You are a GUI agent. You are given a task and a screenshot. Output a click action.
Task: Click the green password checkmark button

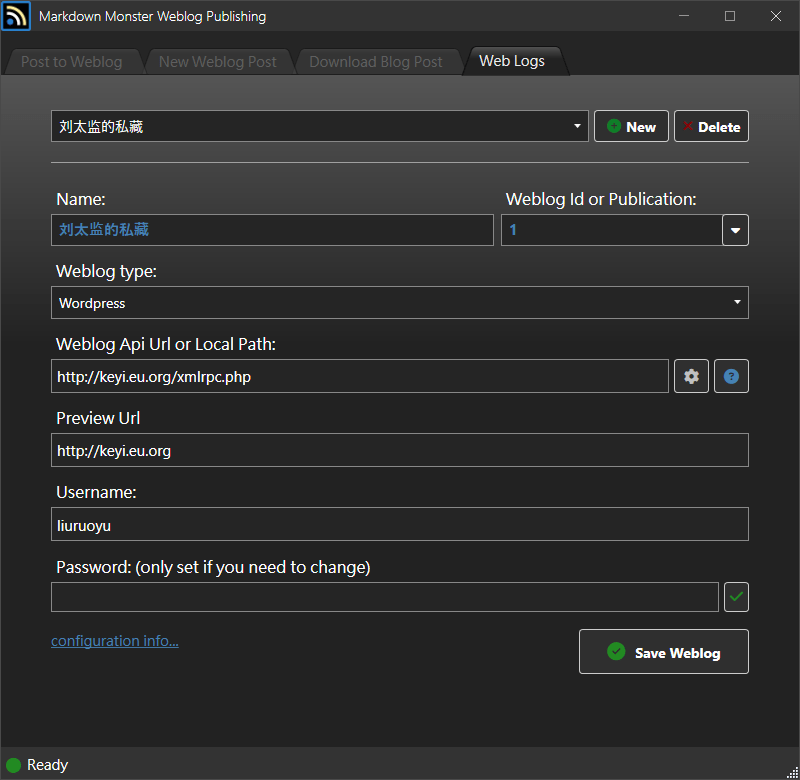pos(736,596)
